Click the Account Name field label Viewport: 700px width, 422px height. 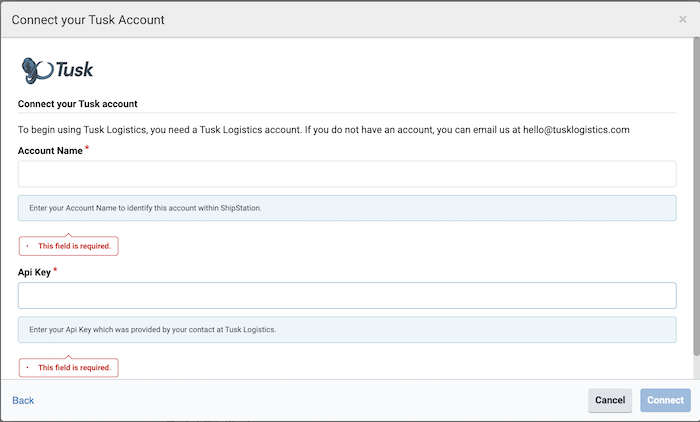coord(50,151)
